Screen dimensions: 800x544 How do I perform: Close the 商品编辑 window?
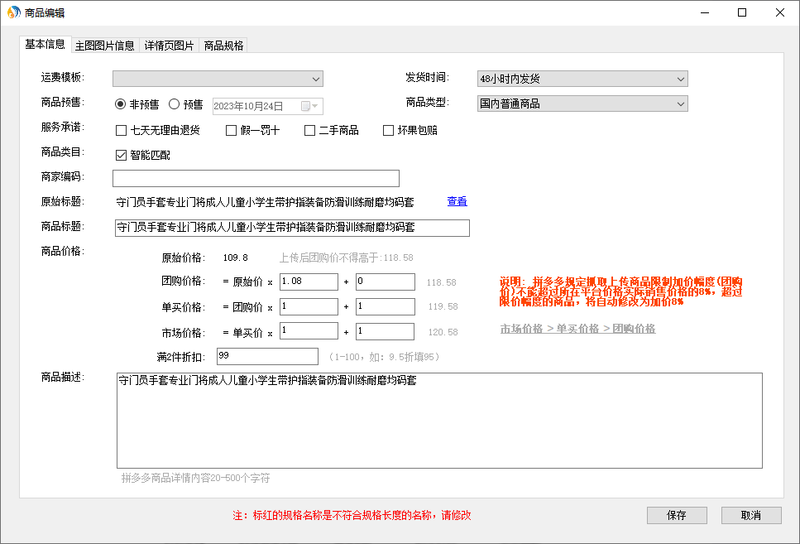(780, 13)
